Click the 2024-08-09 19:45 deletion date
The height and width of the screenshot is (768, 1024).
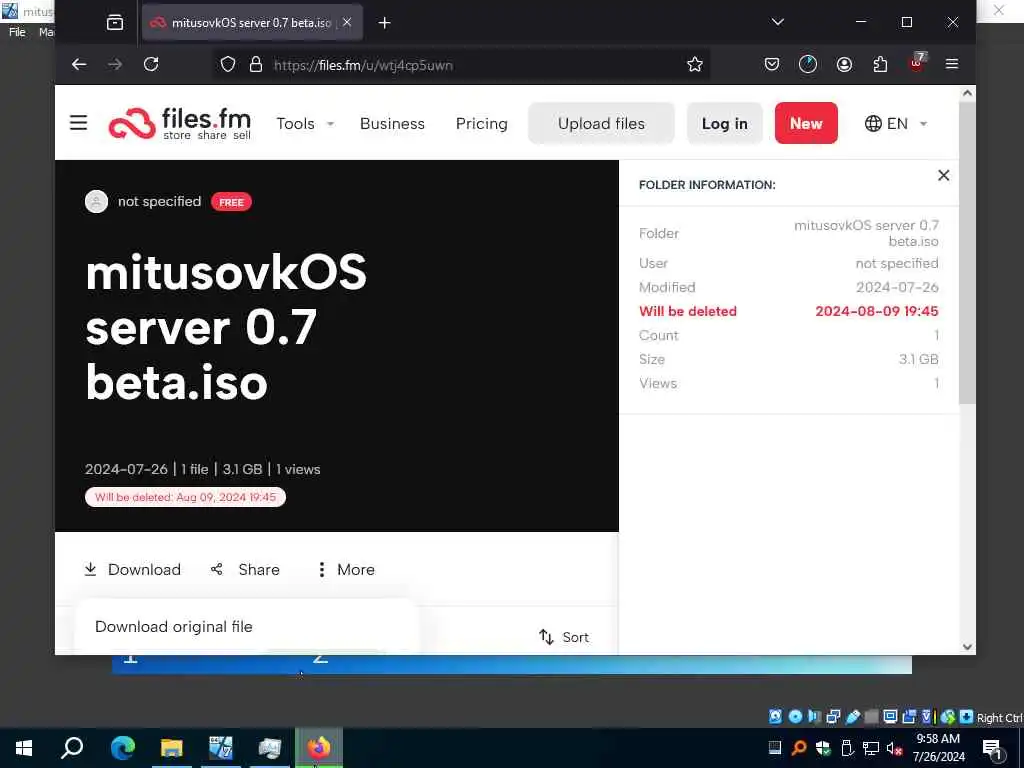point(876,311)
